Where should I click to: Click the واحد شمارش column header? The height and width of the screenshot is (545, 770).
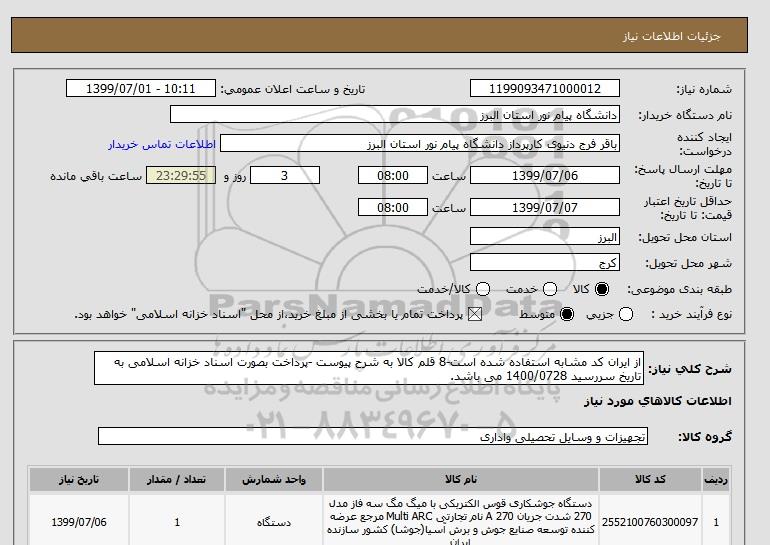(x=274, y=480)
